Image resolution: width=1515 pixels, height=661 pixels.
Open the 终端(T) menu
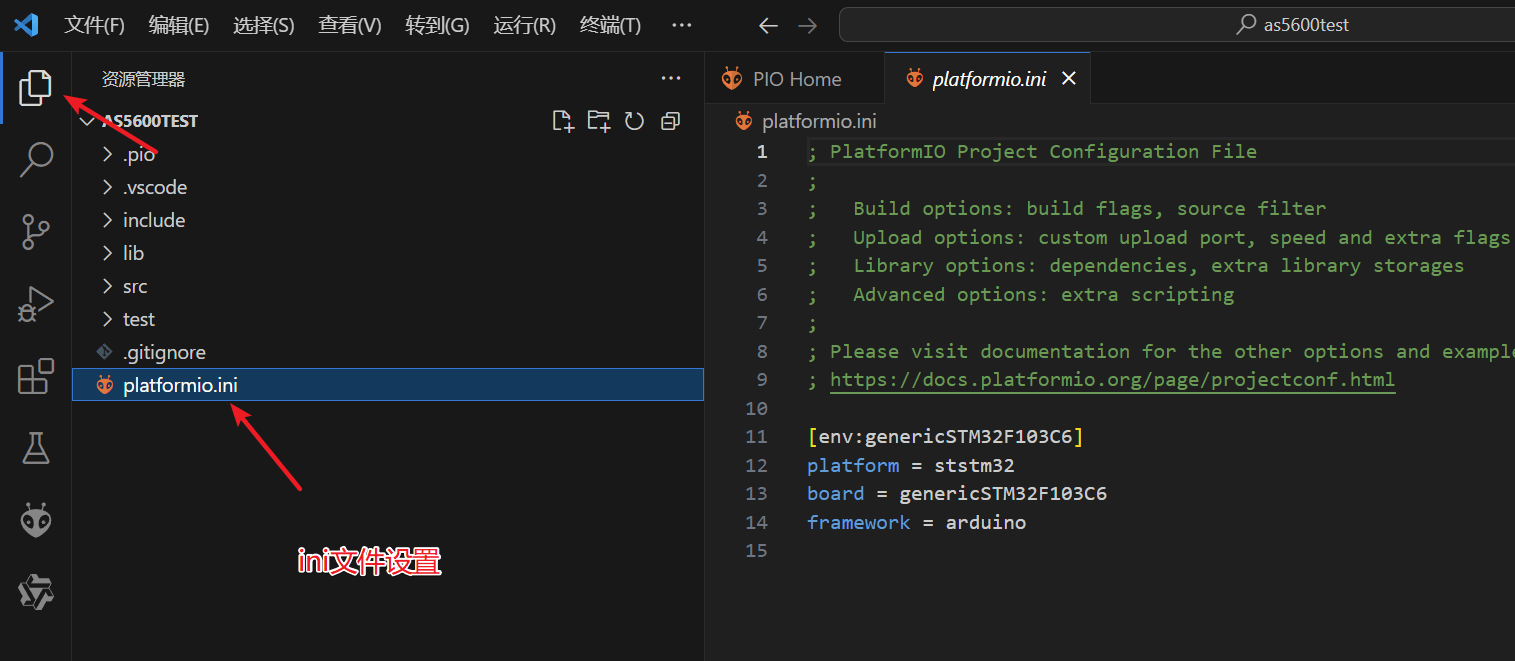coord(610,25)
